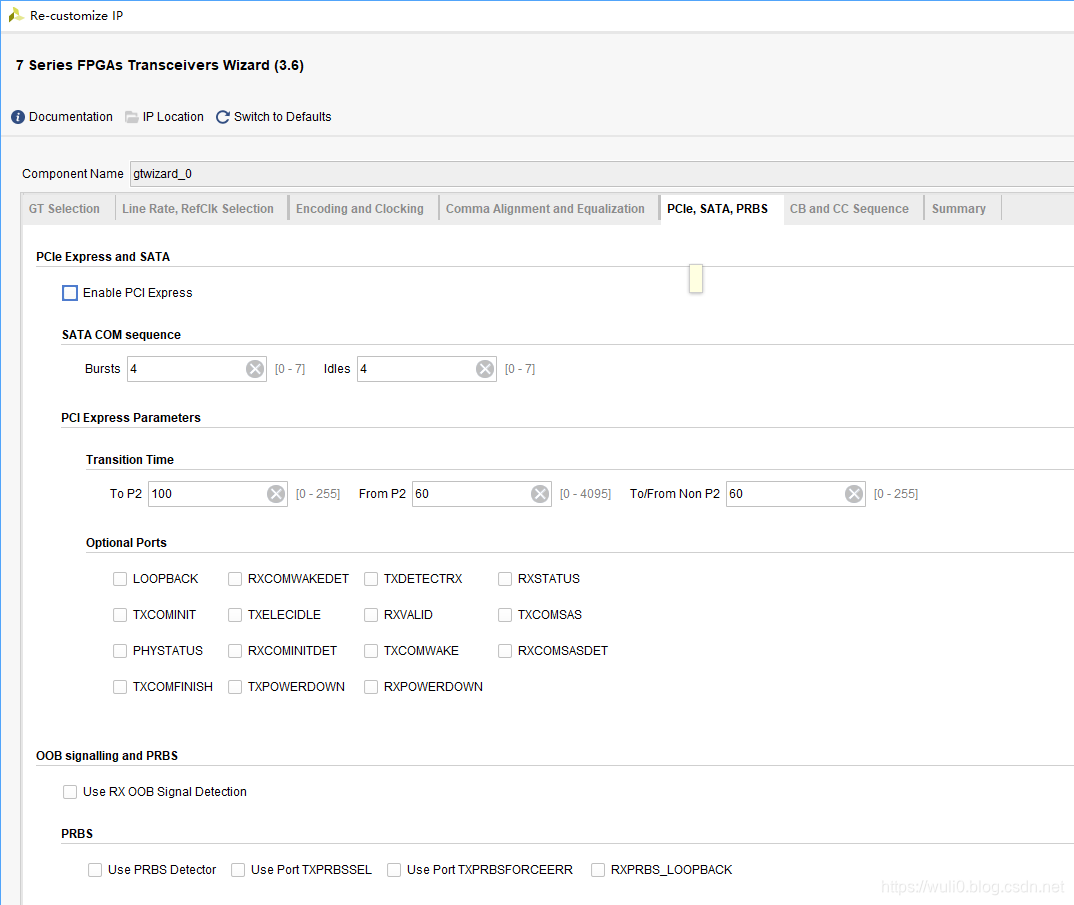The width and height of the screenshot is (1074, 905).
Task: Click the wizard title "7 Series FPGAs Transceivers Wizard (3.6)"
Action: point(160,65)
